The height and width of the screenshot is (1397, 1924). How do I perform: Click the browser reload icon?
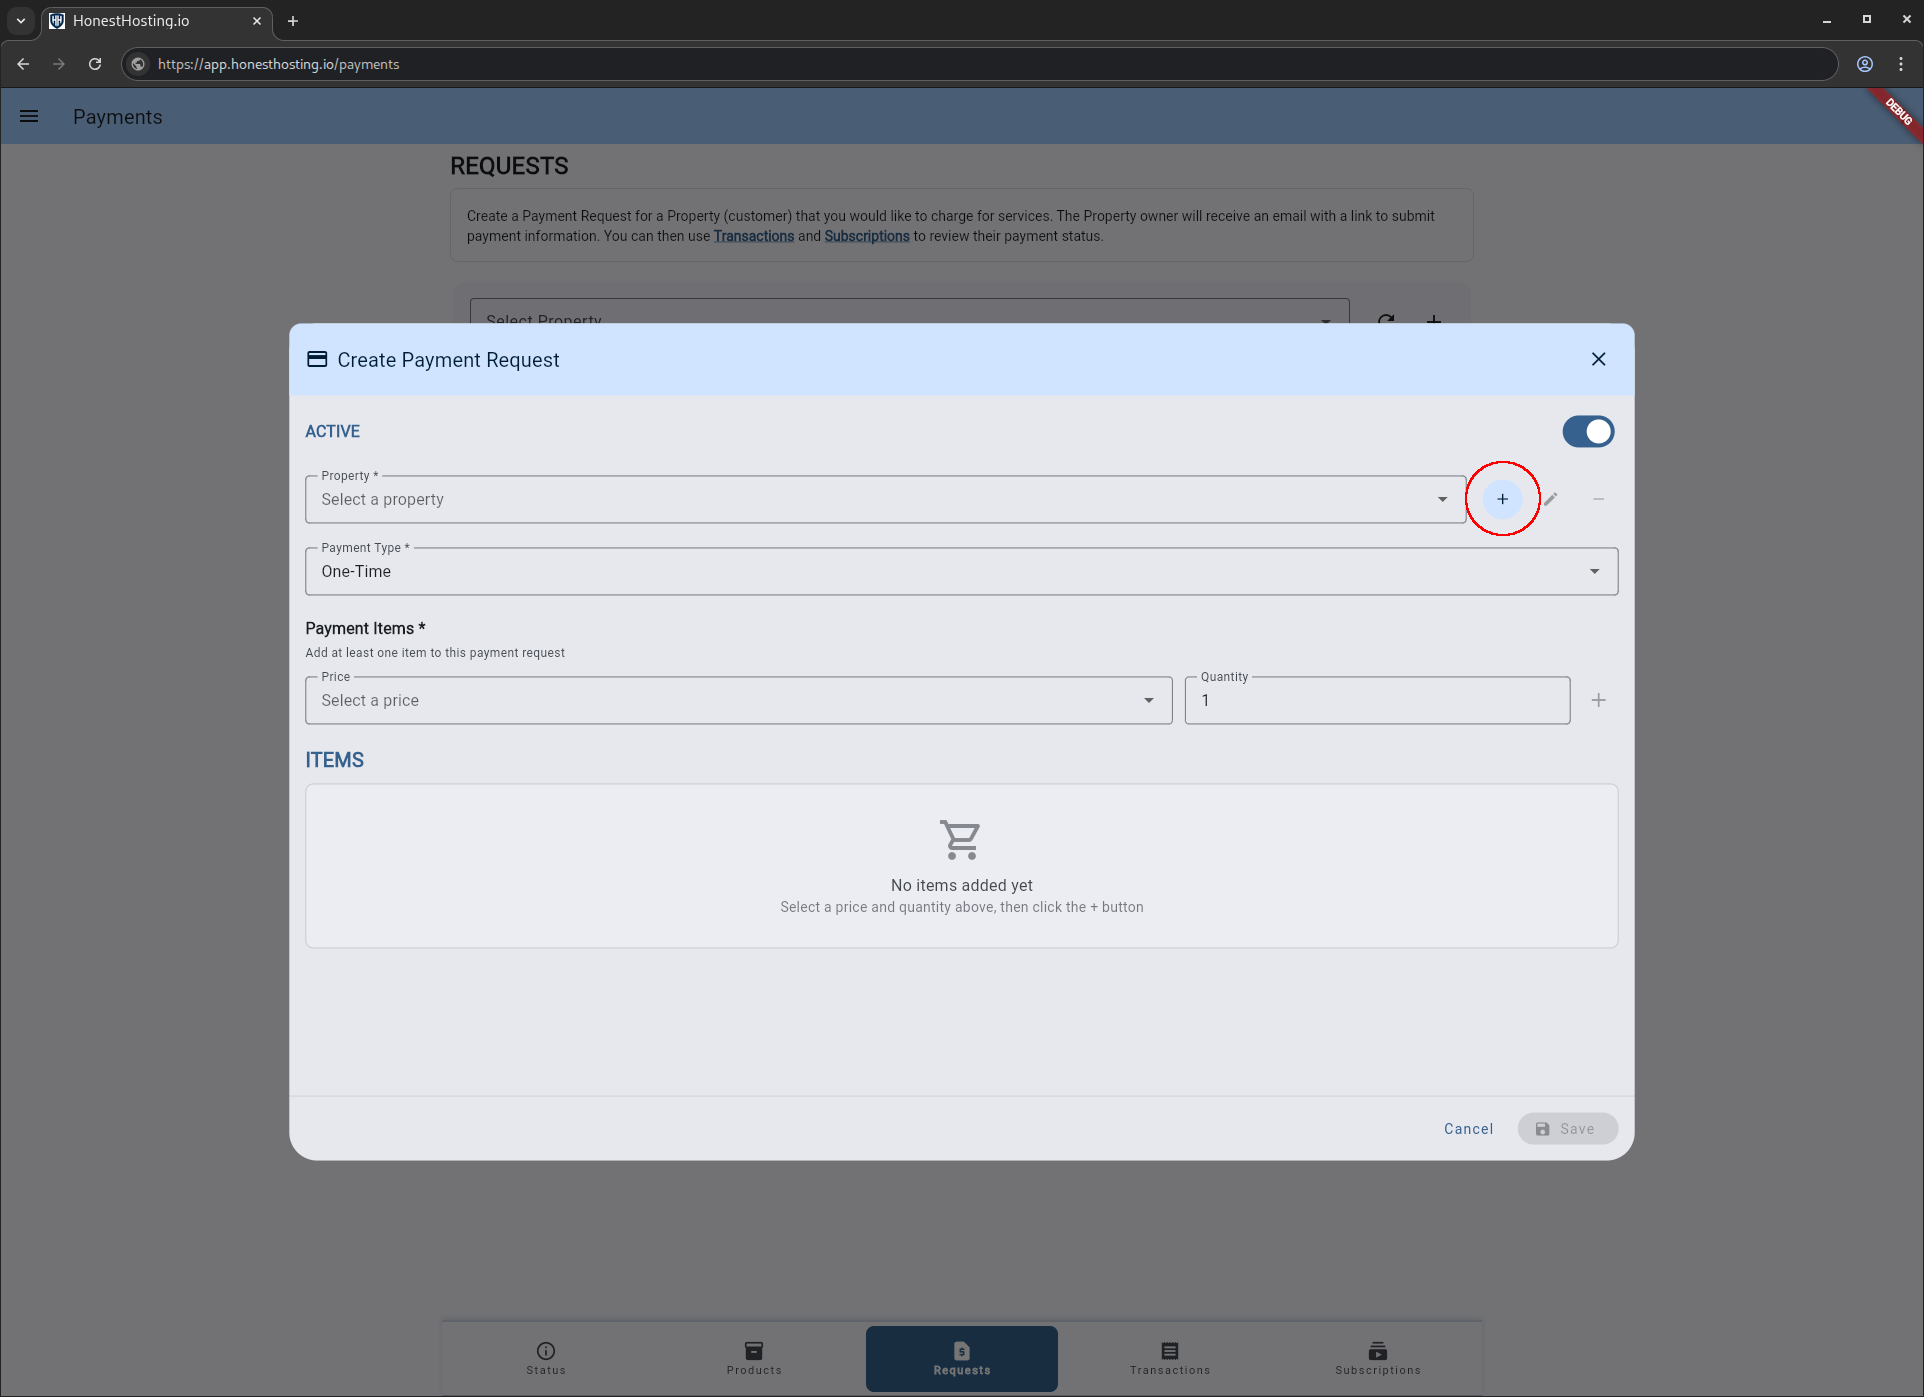tap(95, 64)
